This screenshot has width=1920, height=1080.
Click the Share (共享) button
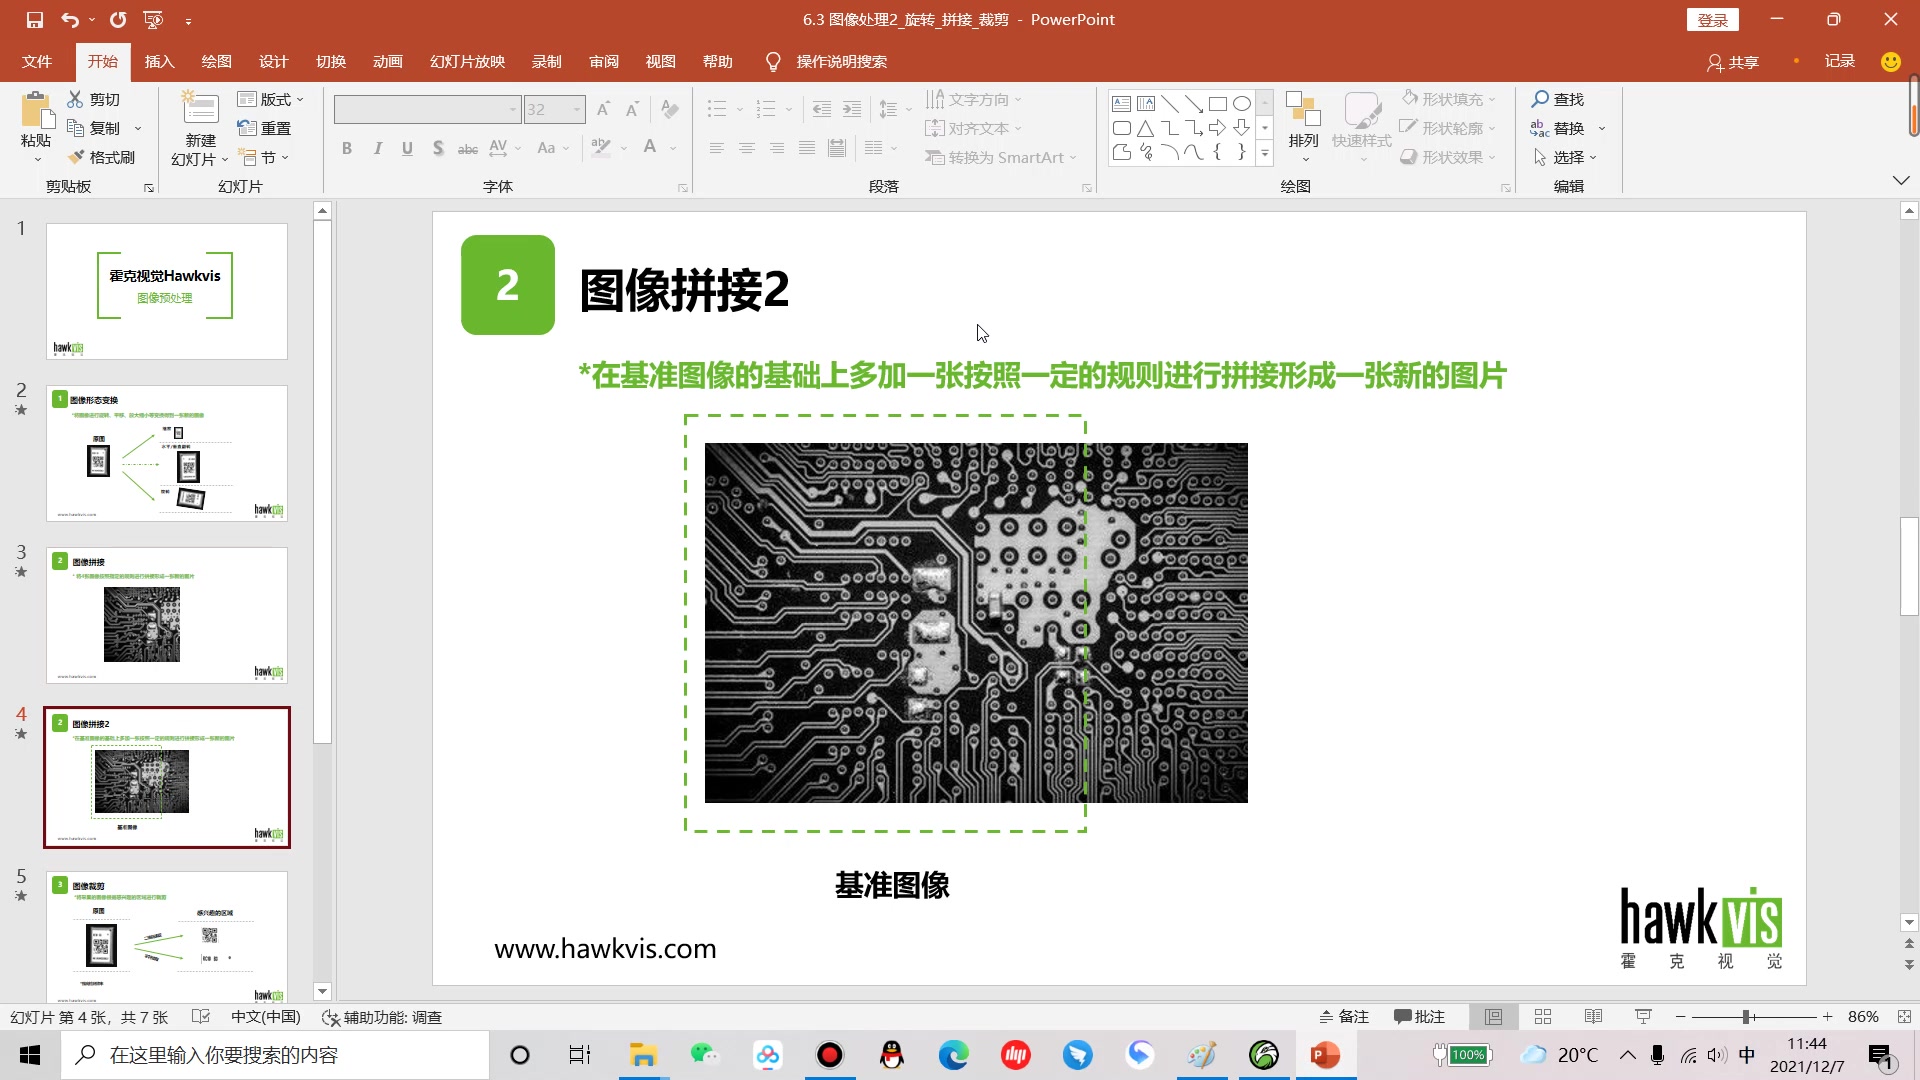tap(1732, 62)
